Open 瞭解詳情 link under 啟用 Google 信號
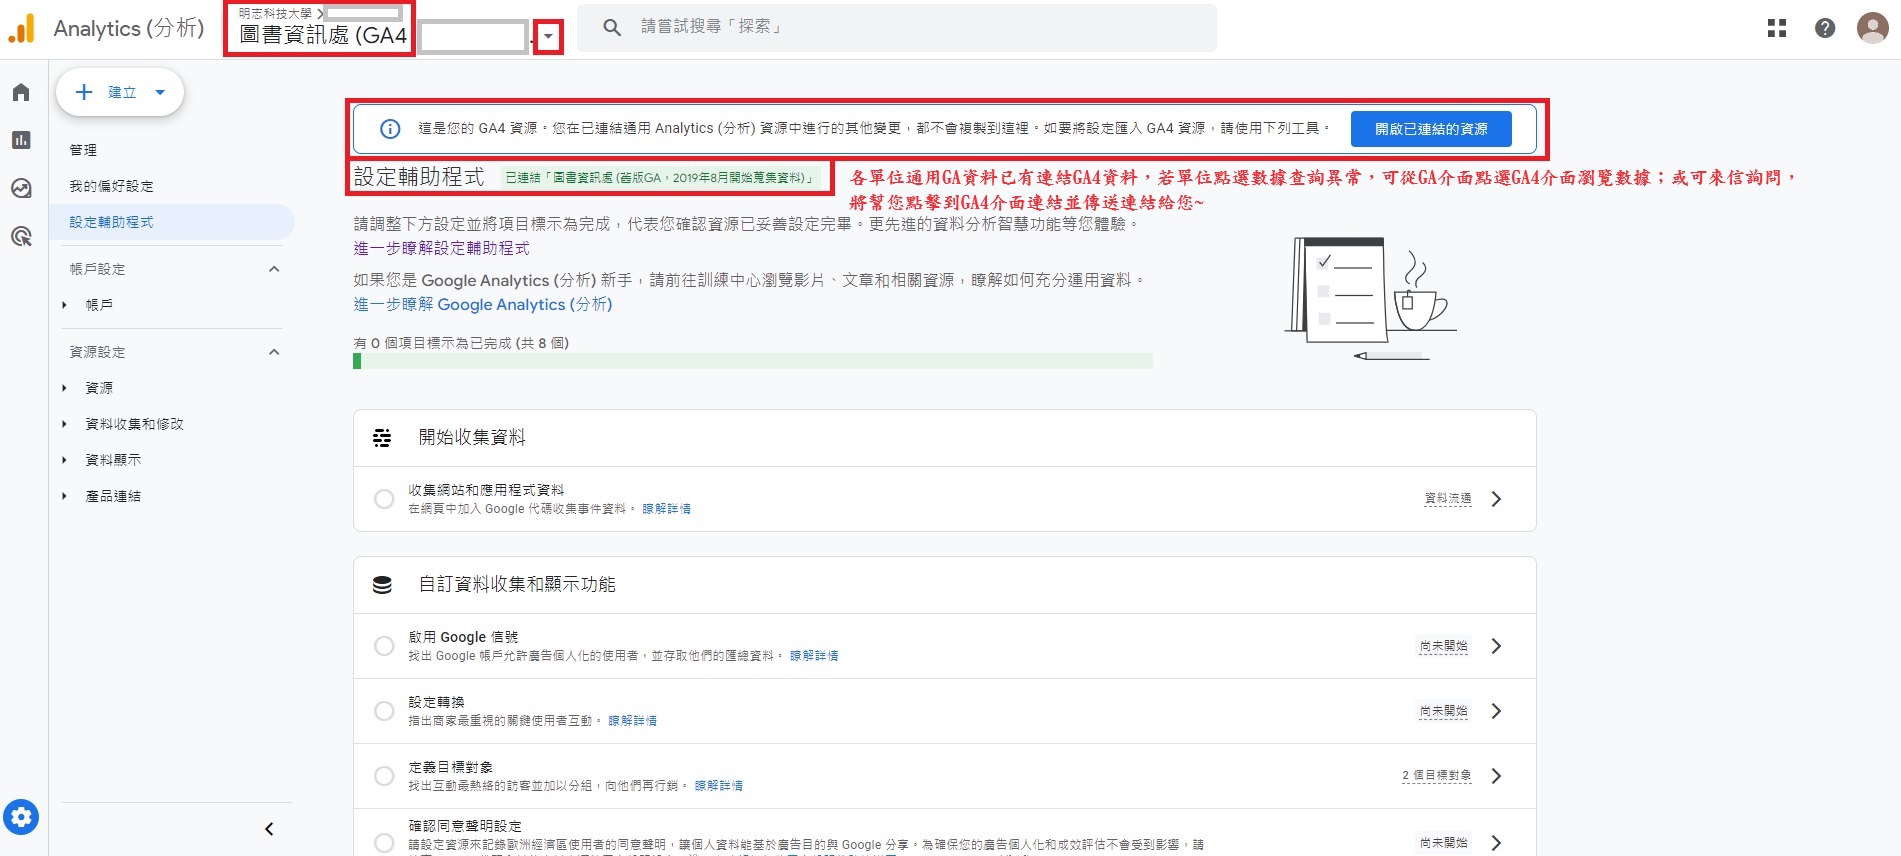The image size is (1901, 856). pos(814,656)
